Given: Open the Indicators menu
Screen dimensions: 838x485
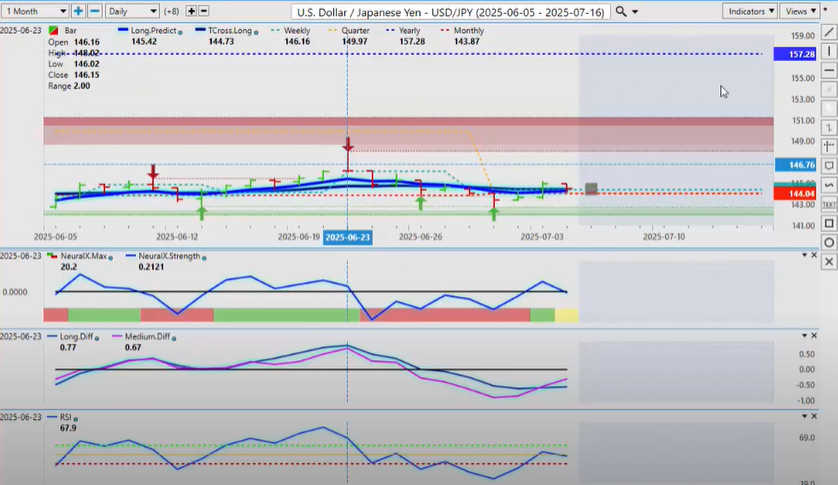Looking at the screenshot, I should [749, 11].
